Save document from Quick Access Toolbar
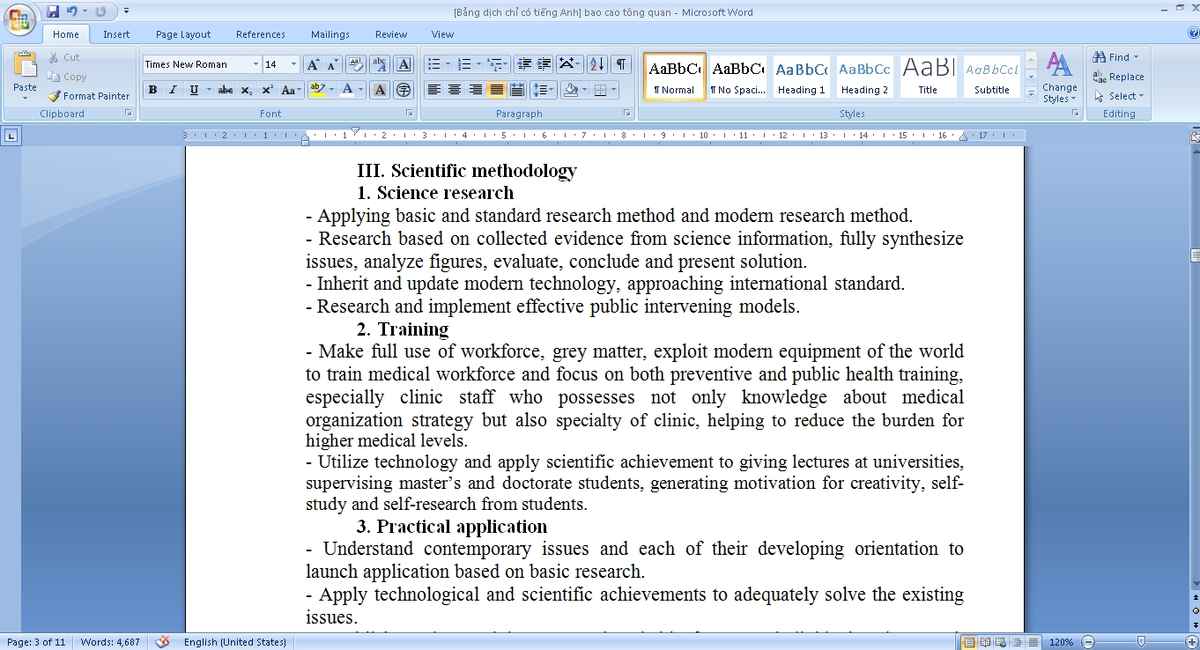This screenshot has width=1200, height=650. point(54,12)
